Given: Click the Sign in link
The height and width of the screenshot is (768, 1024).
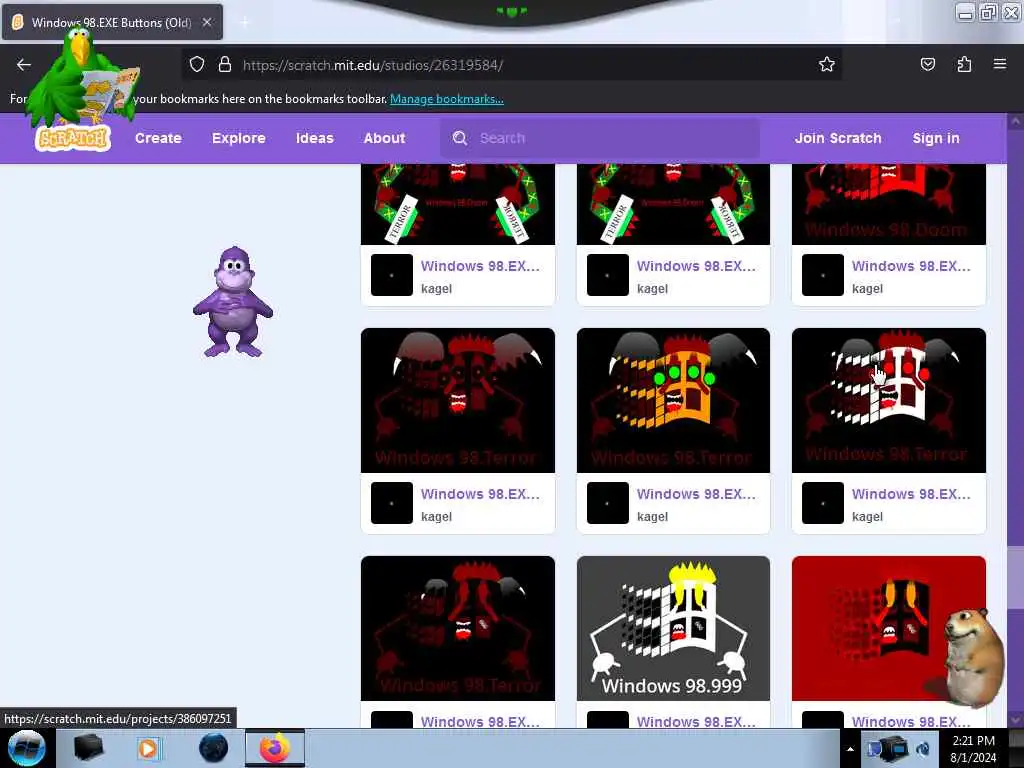Looking at the screenshot, I should pyautogui.click(x=936, y=138).
